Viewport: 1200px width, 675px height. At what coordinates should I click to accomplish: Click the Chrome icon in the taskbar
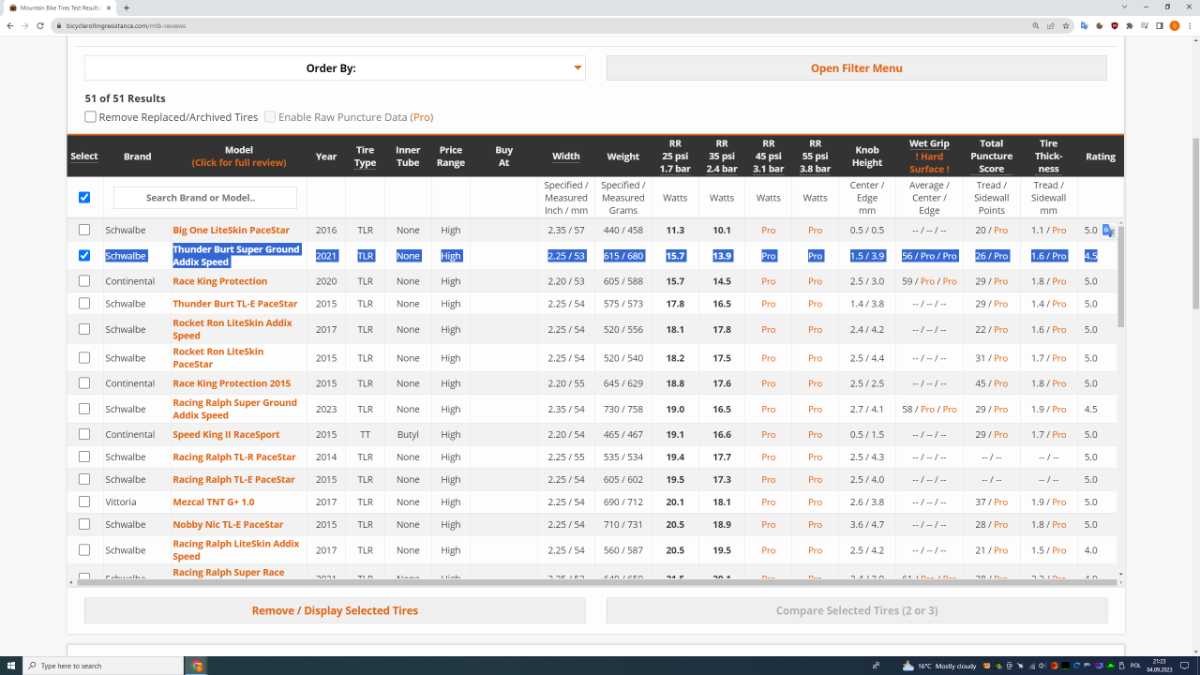pos(197,665)
